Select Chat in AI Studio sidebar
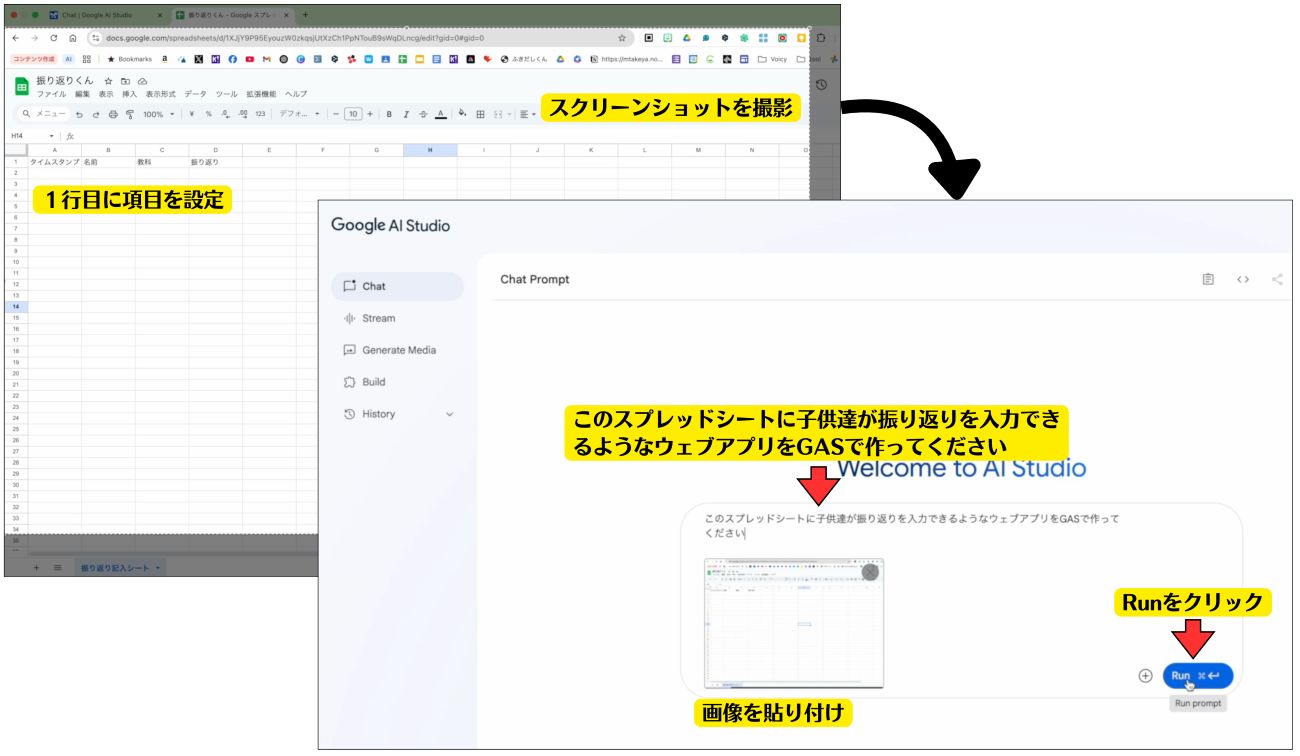This screenshot has width=1300, height=756. point(397,286)
